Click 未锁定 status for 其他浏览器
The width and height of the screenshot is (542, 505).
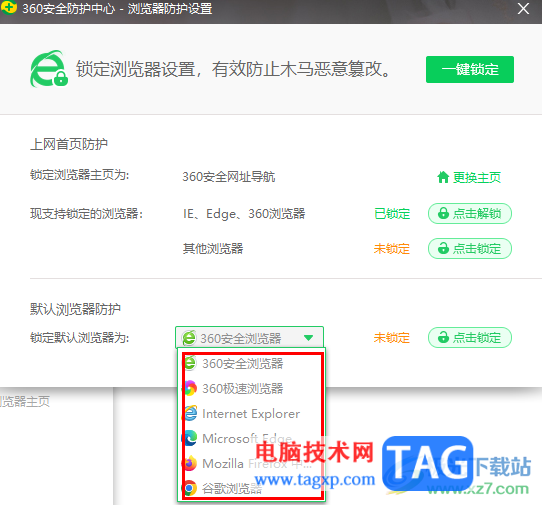[392, 249]
